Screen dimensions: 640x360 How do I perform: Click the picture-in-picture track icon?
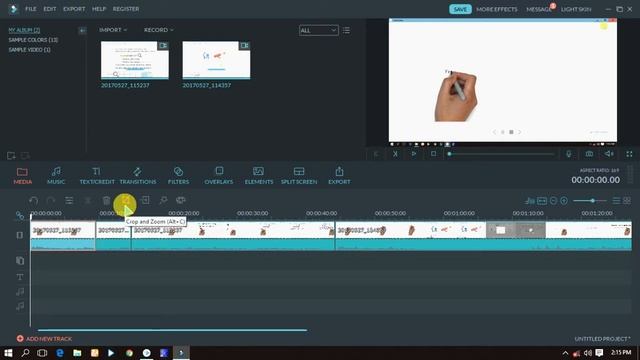(x=20, y=260)
